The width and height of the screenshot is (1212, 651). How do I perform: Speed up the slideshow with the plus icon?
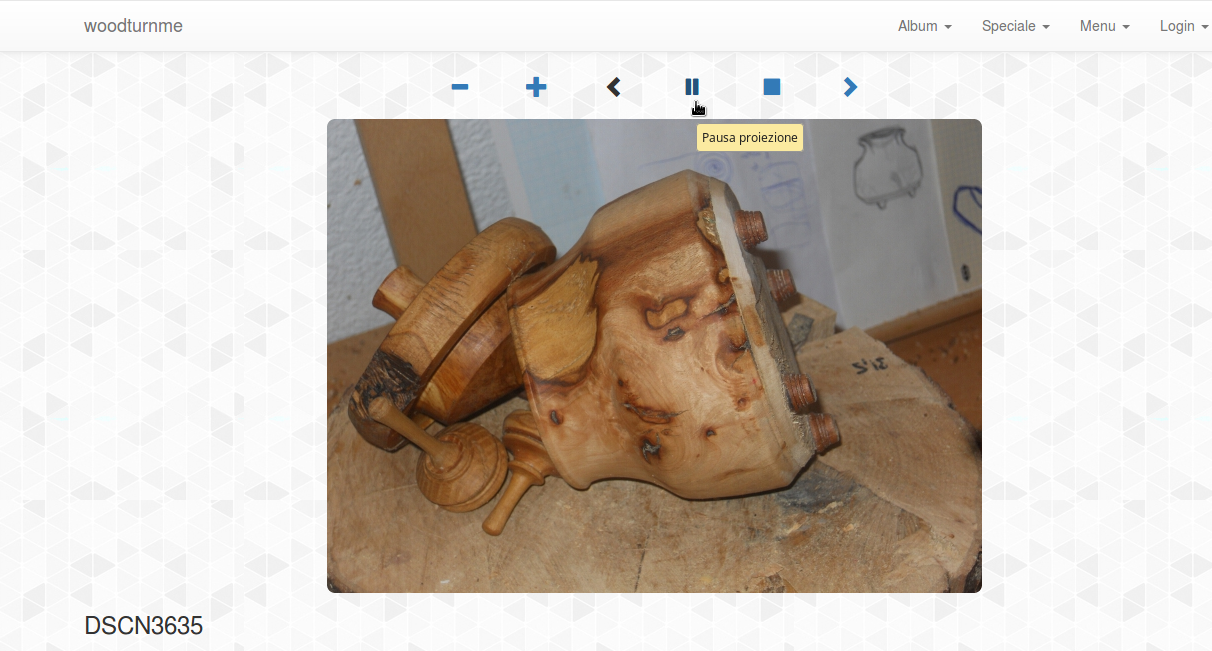(536, 87)
